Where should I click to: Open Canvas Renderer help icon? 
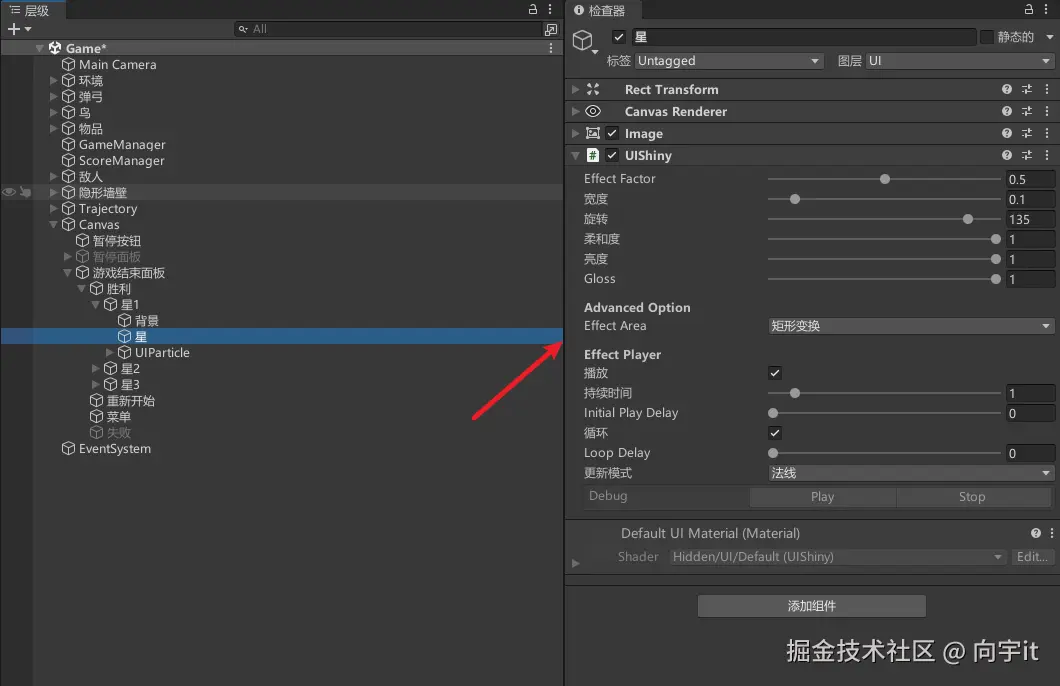click(1007, 111)
